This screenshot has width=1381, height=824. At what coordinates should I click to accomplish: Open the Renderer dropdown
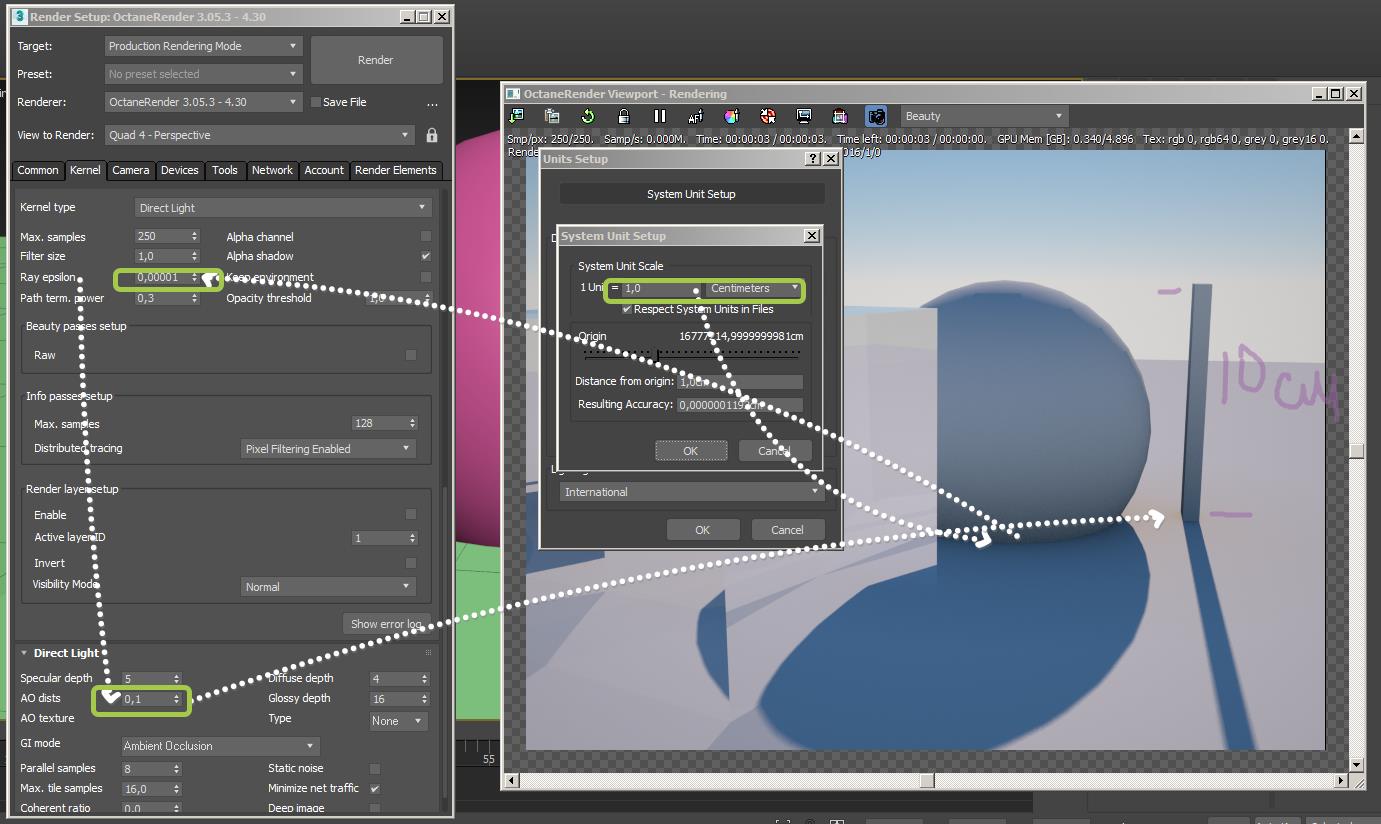(x=203, y=102)
